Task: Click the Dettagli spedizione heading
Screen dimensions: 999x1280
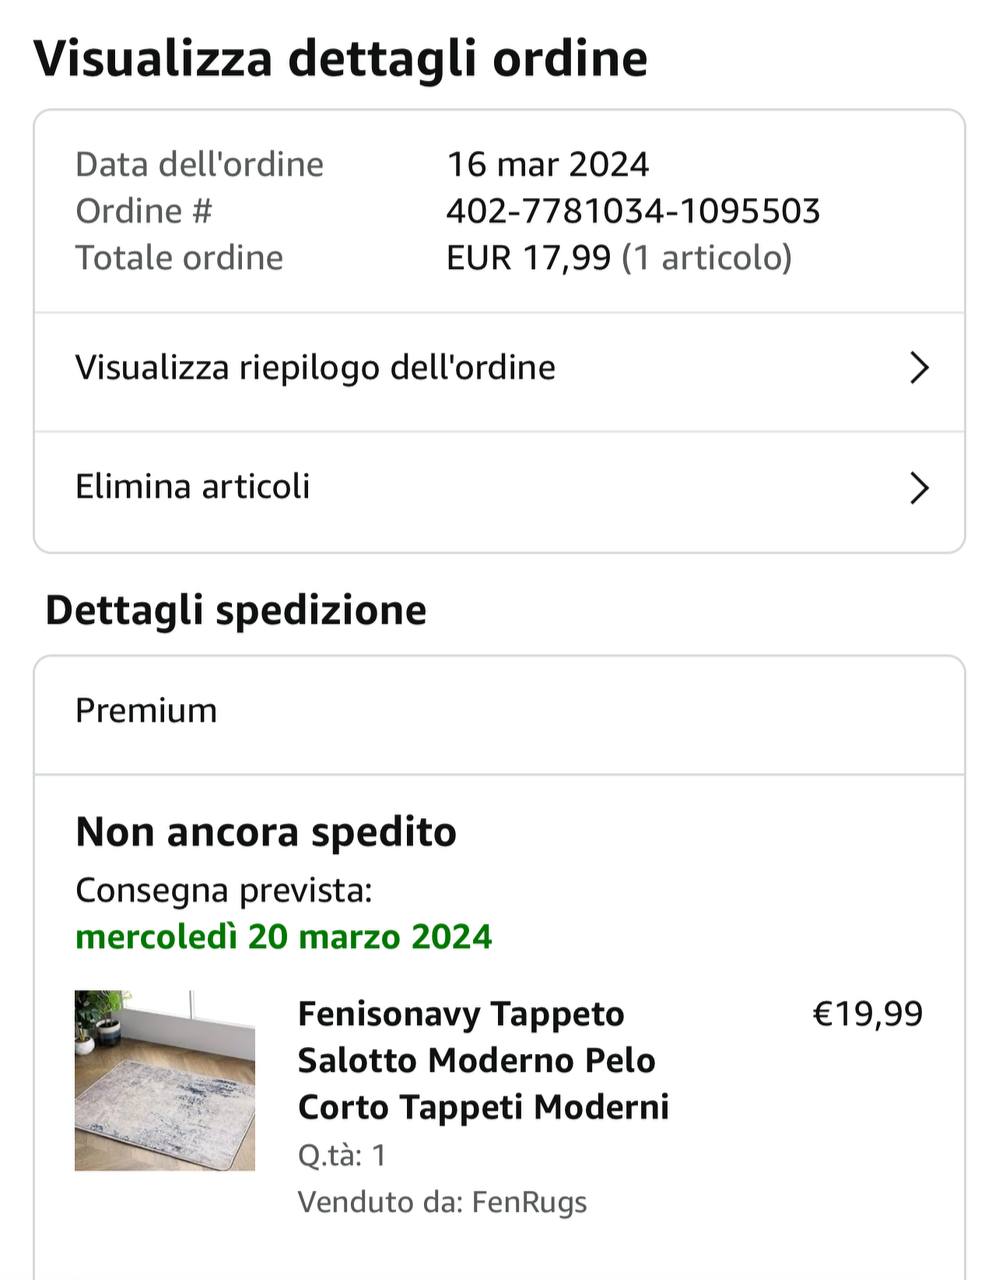Action: click(236, 610)
